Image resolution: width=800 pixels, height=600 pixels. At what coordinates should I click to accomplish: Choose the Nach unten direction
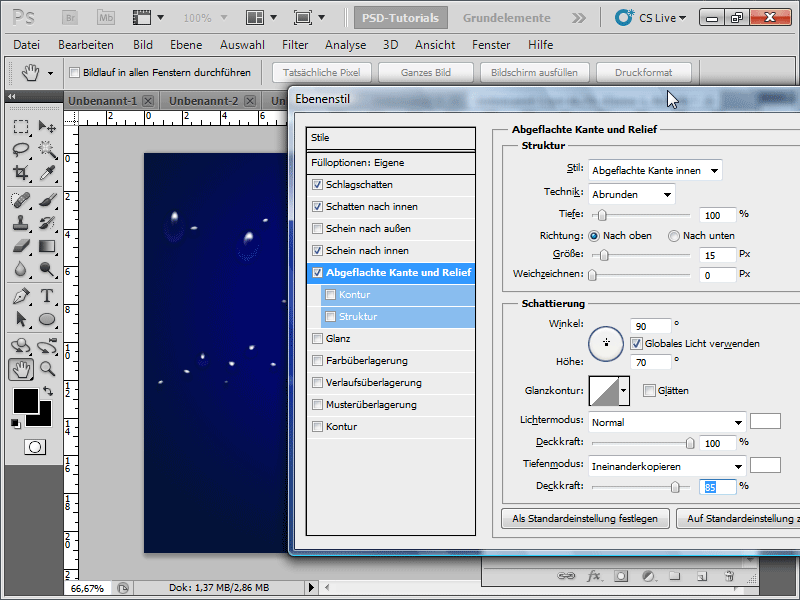(x=674, y=236)
